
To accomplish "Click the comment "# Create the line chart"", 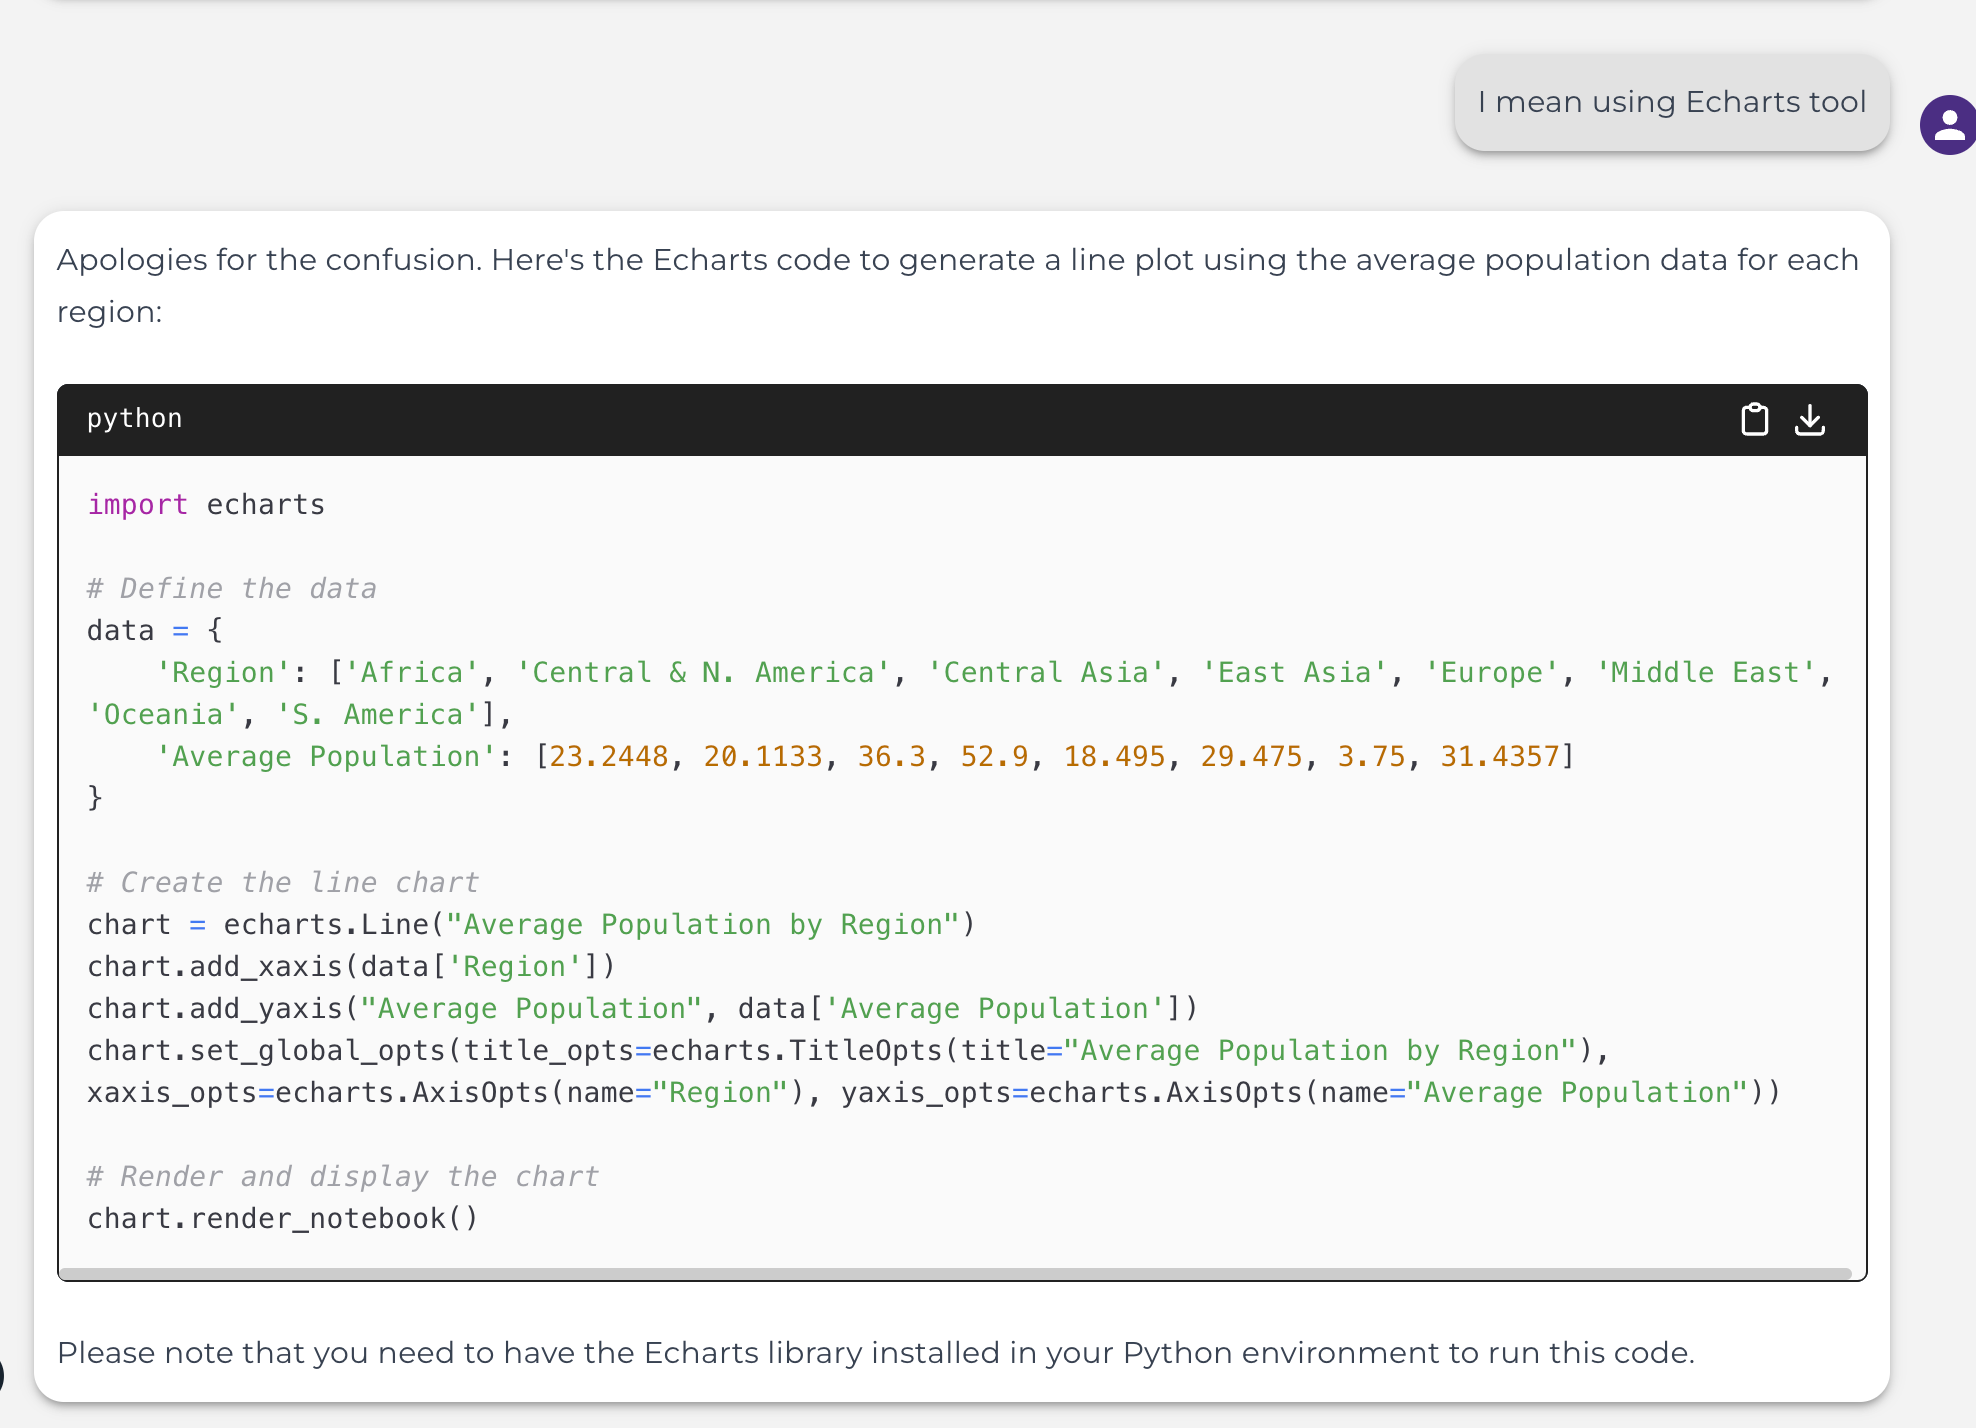I will click(x=283, y=882).
